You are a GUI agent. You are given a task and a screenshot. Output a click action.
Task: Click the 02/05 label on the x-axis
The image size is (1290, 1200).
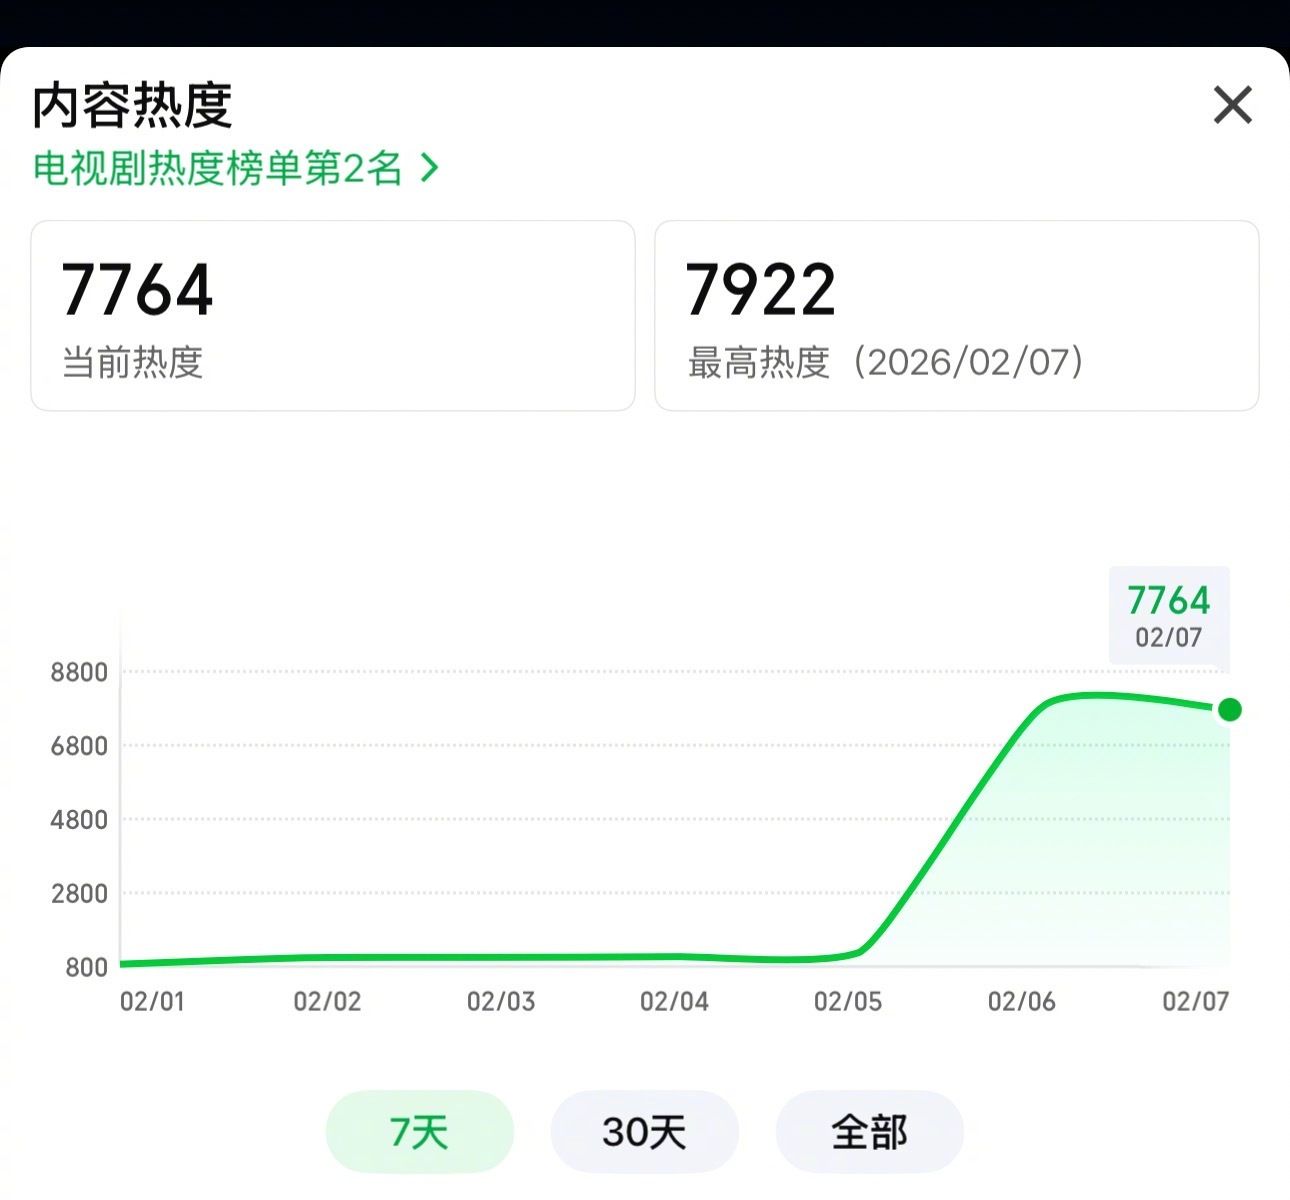848,1000
